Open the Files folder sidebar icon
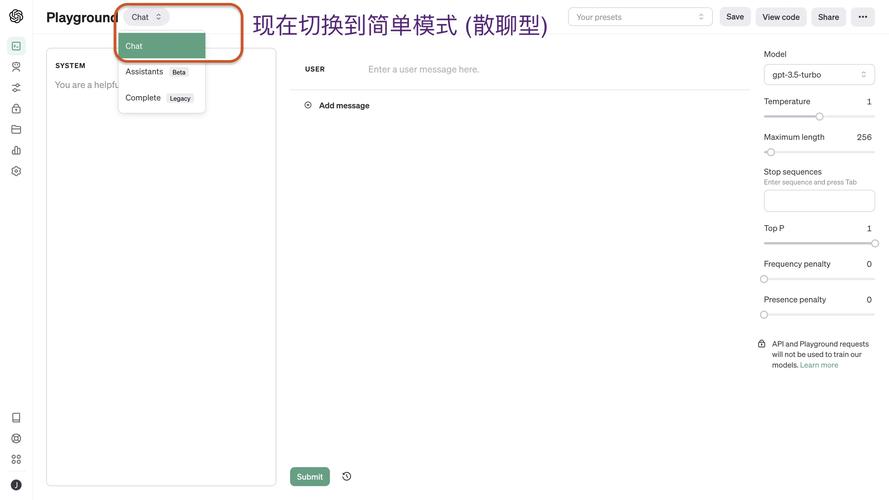Image resolution: width=889 pixels, height=500 pixels. coord(16,129)
